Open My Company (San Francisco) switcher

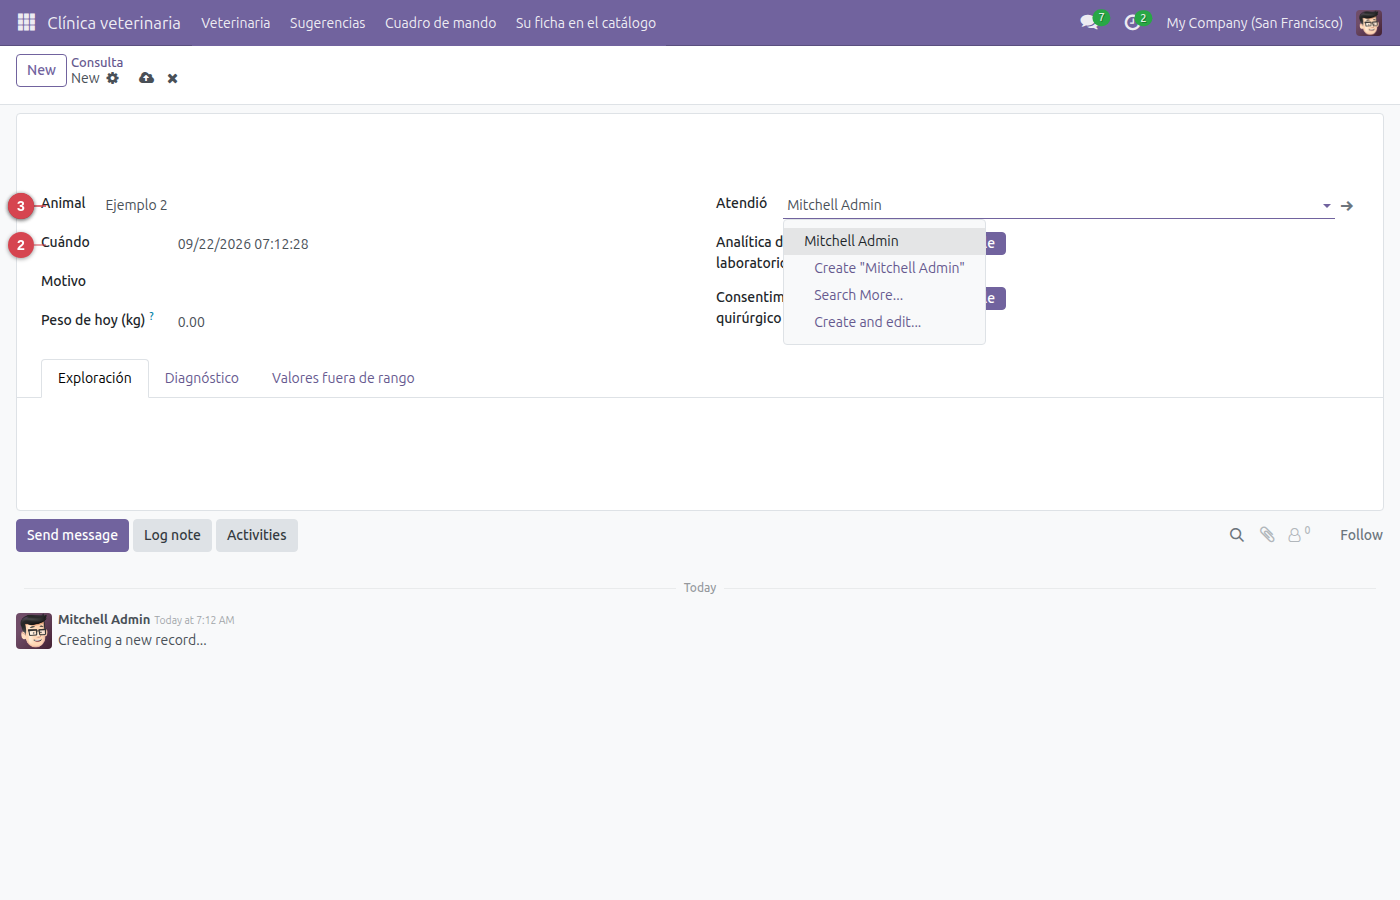click(1254, 23)
